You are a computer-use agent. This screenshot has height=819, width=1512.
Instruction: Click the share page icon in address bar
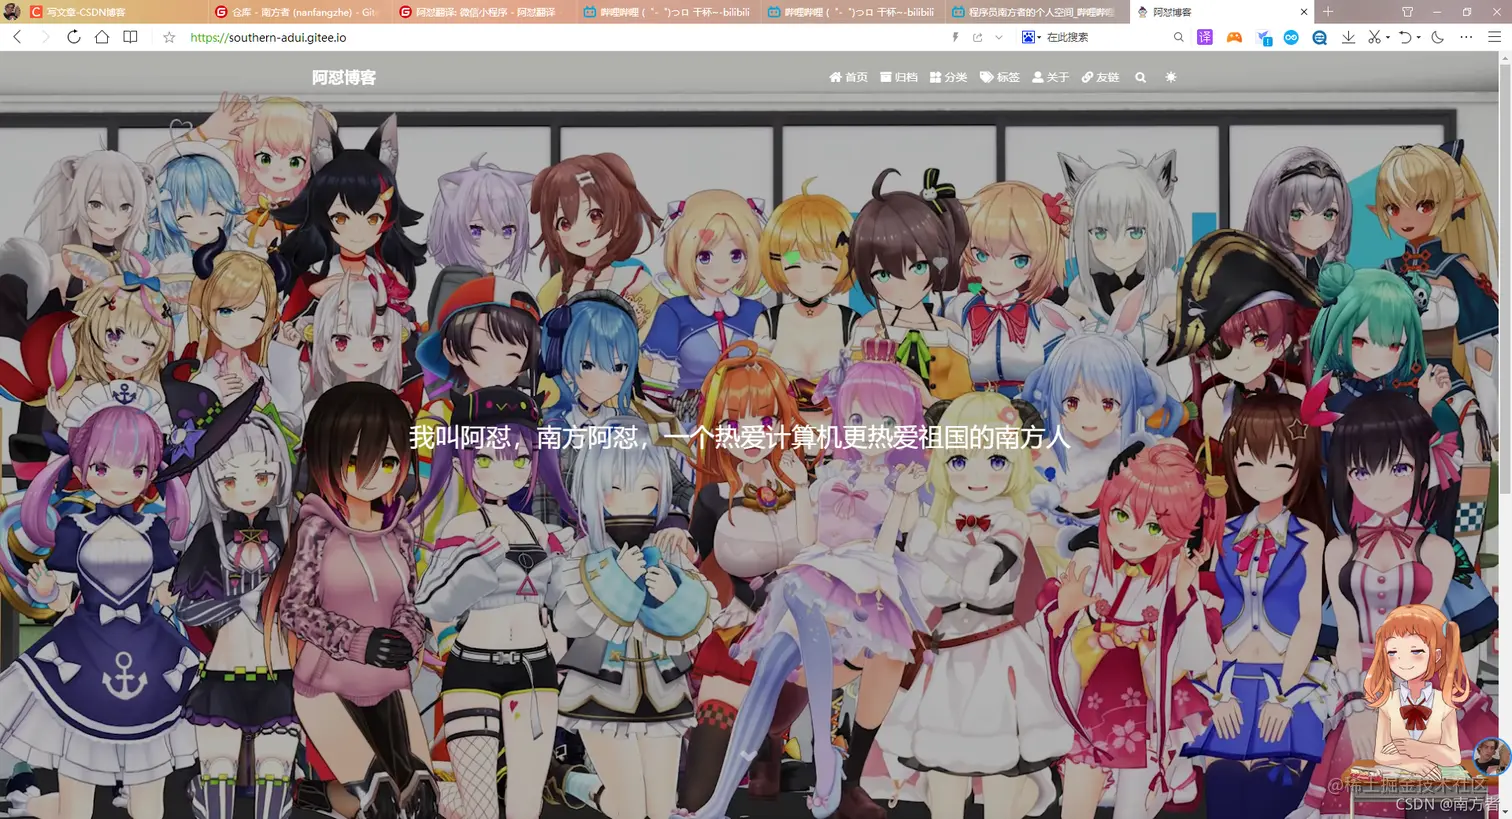point(977,37)
